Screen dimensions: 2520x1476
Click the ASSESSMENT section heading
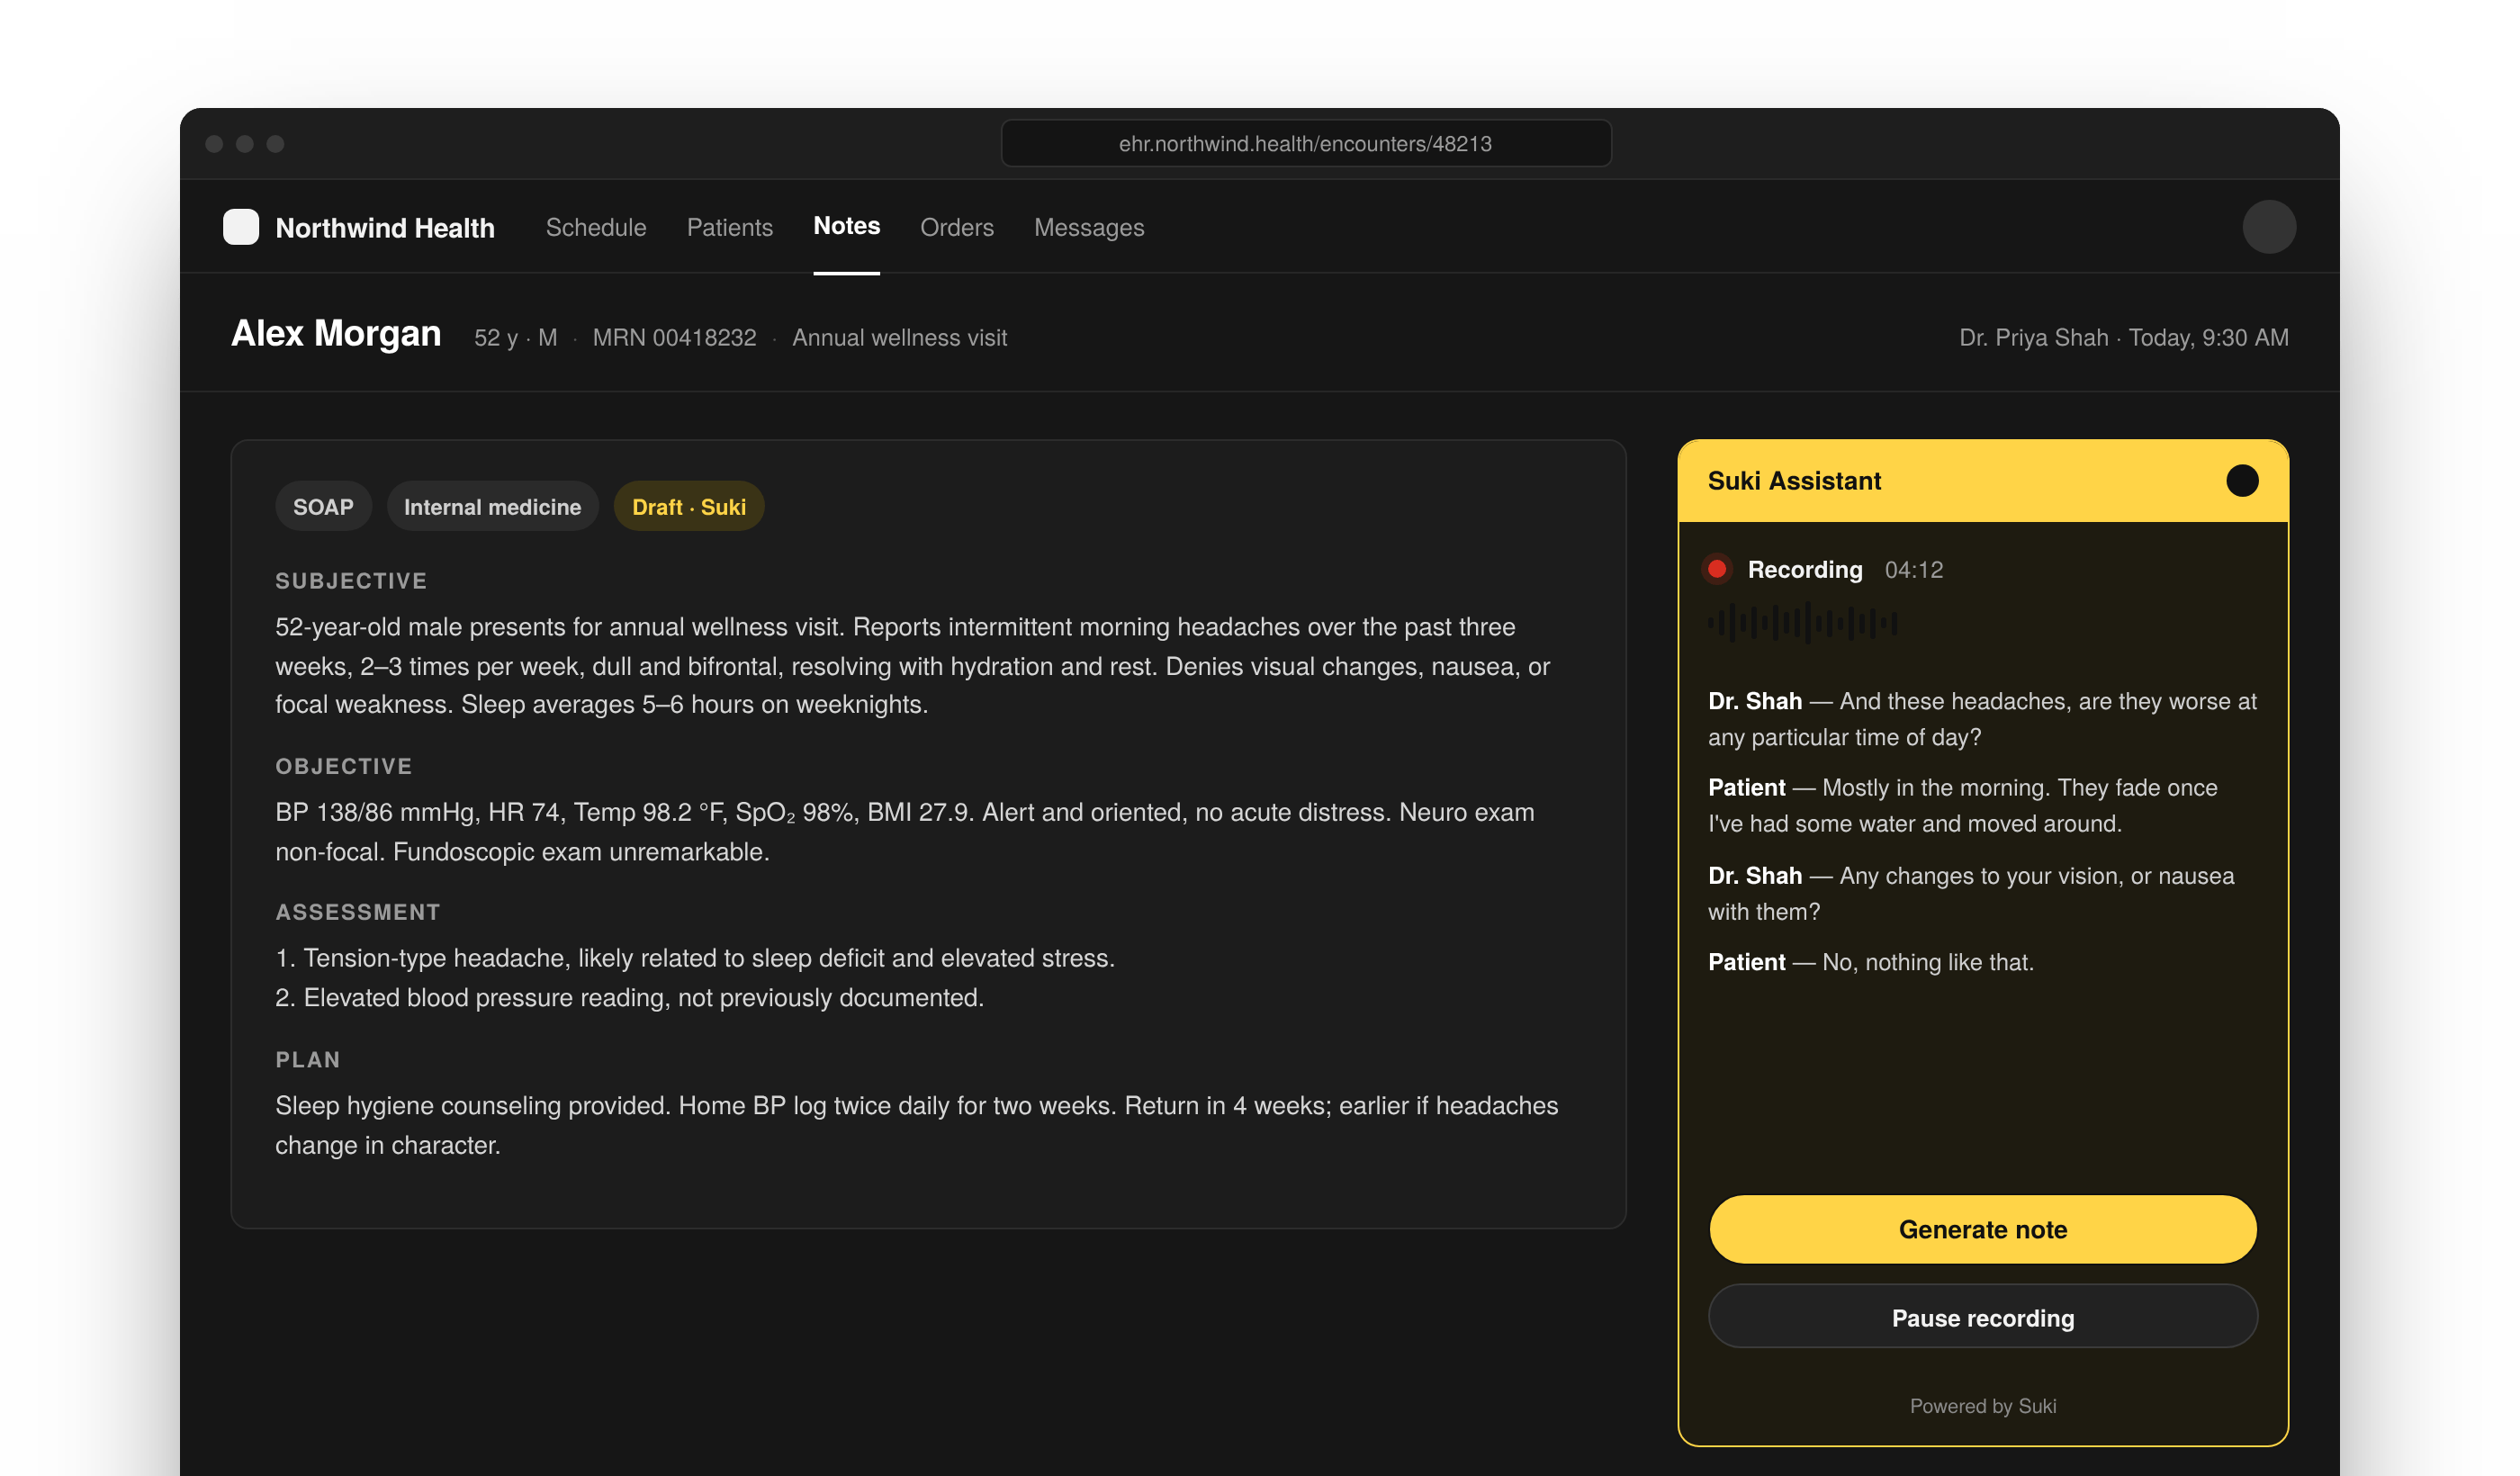pos(358,912)
